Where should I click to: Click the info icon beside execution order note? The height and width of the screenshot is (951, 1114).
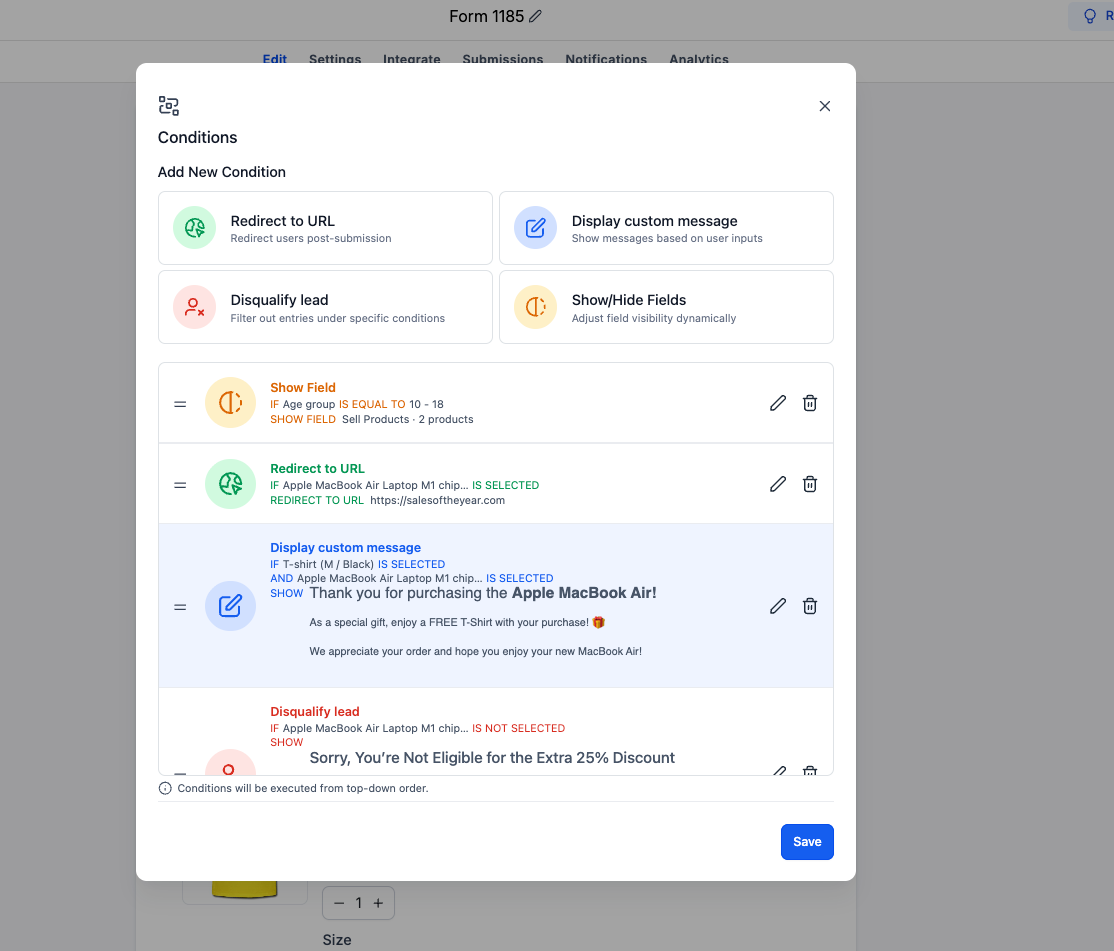point(165,788)
